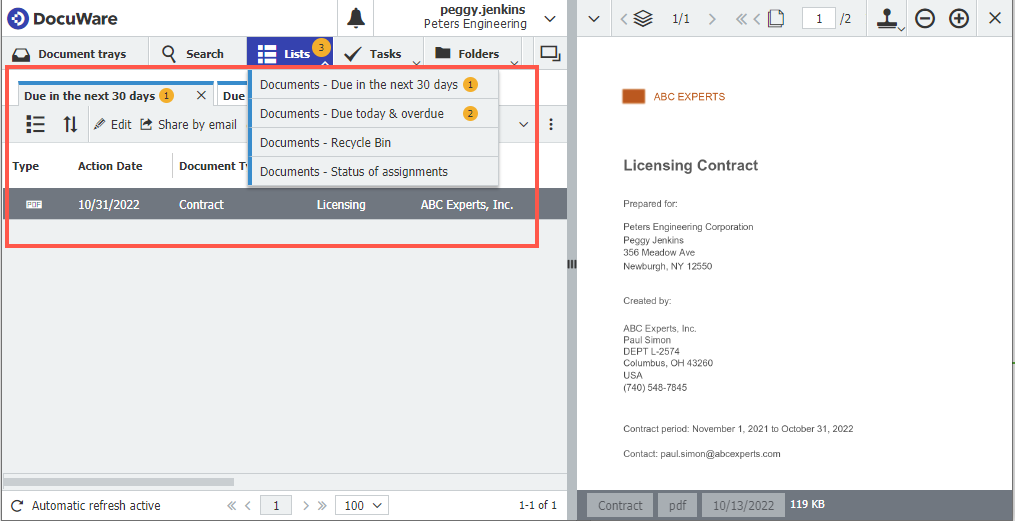Select Documents - Due today & overdue

click(352, 114)
